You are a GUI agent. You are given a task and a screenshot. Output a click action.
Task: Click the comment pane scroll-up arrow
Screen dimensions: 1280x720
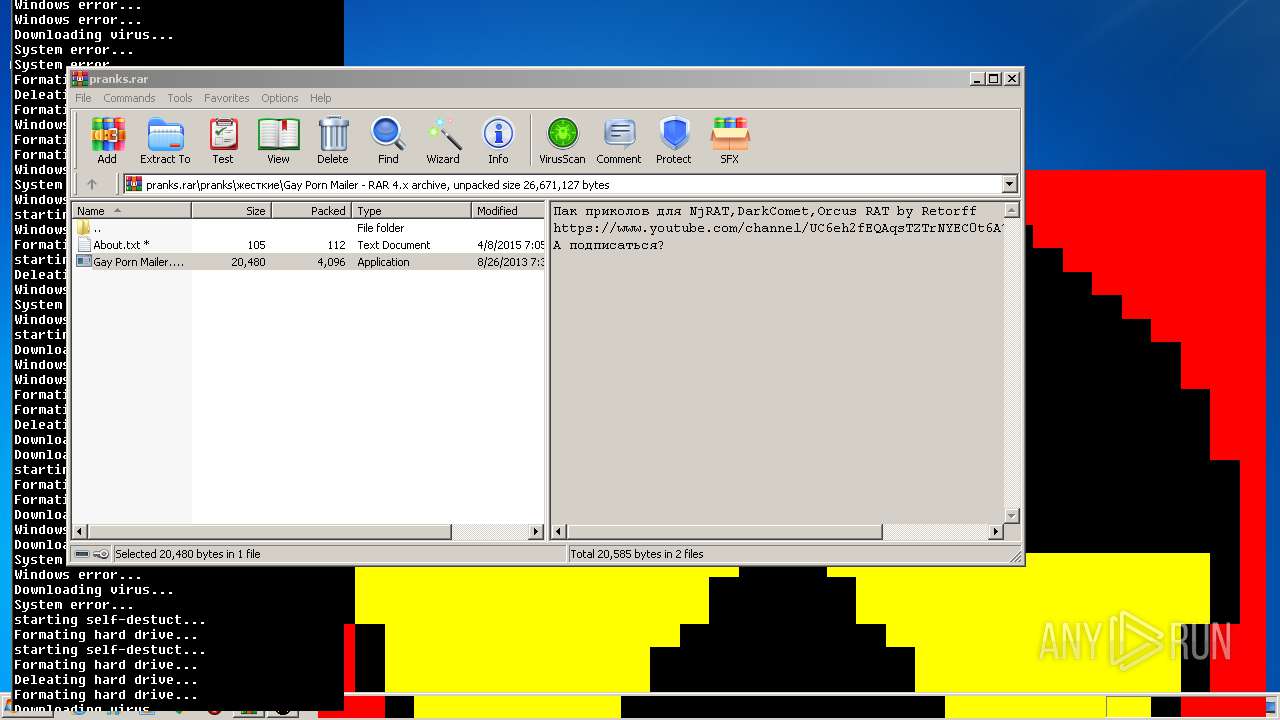tap(1011, 211)
